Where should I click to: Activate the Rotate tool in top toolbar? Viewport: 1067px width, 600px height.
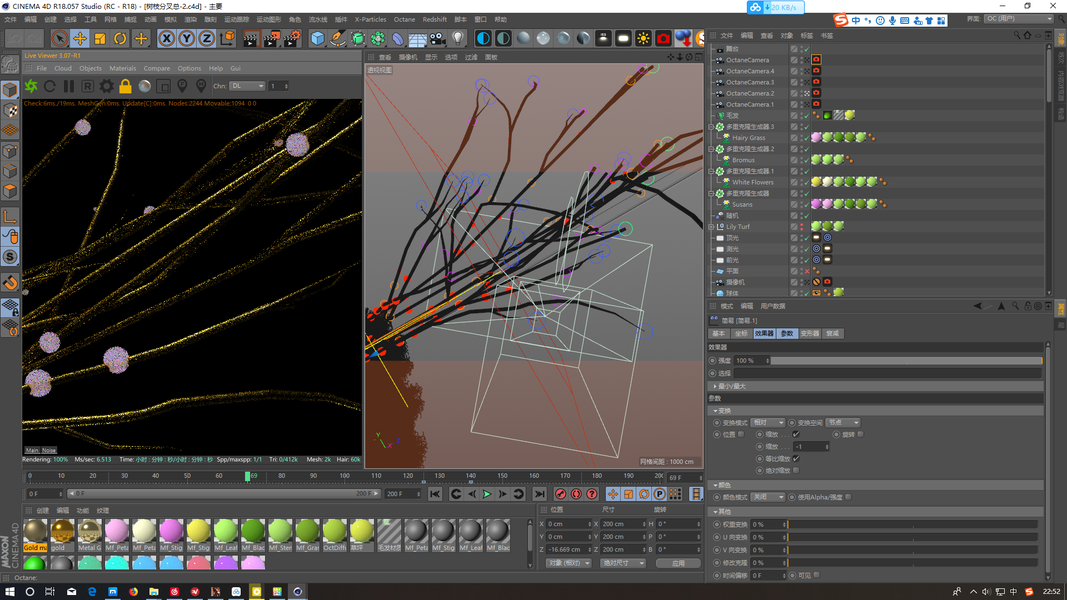[x=120, y=39]
